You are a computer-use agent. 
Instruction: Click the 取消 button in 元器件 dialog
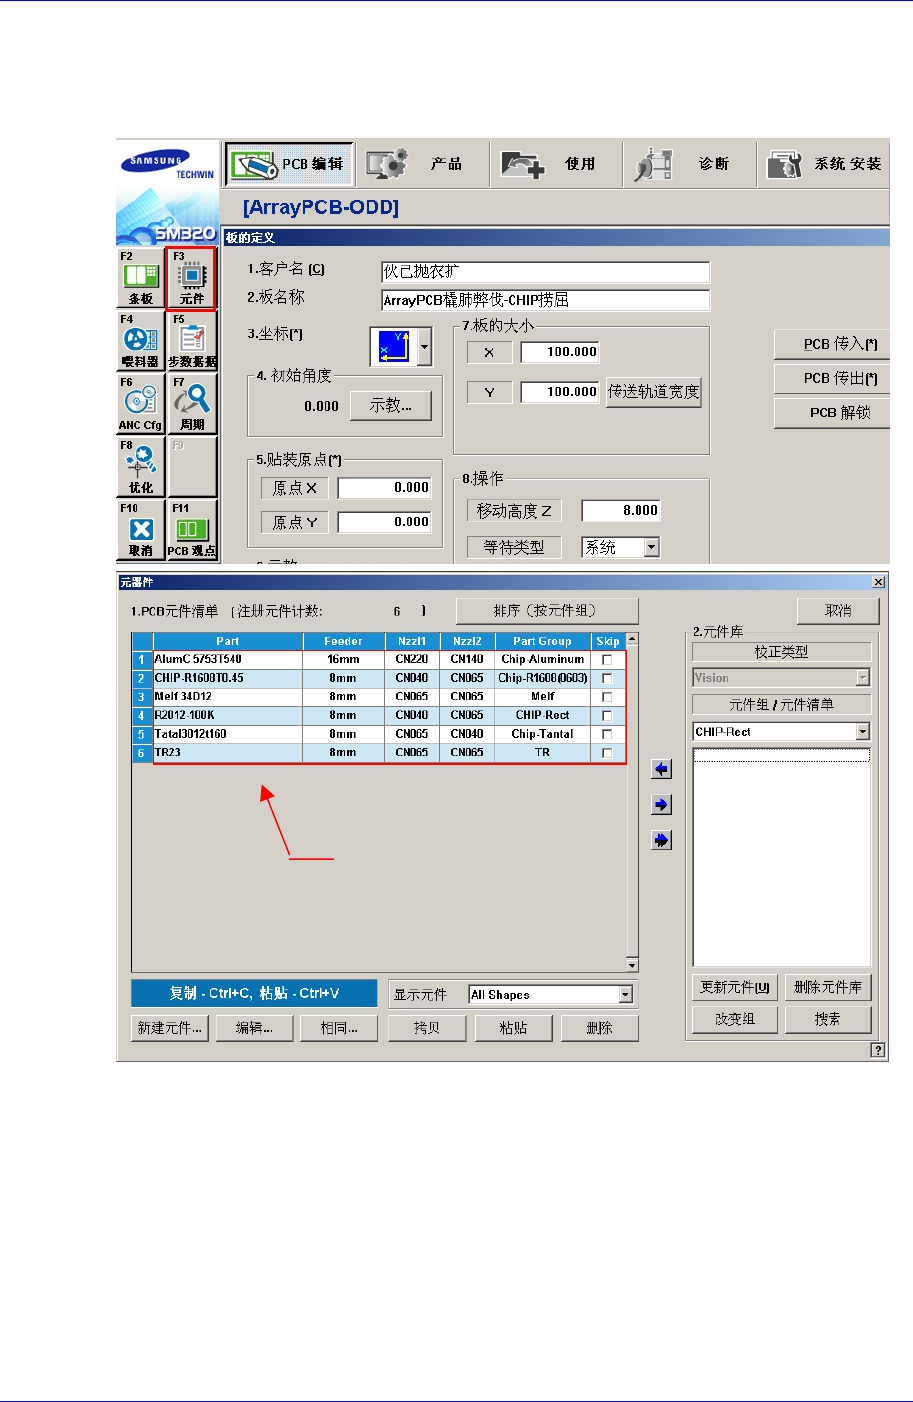pos(838,611)
